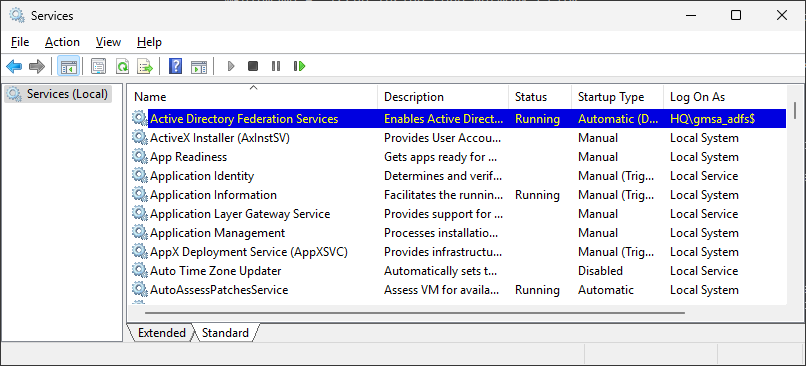Open the blue Help question-mark icon
Screen dimensions: 806x366
175,66
